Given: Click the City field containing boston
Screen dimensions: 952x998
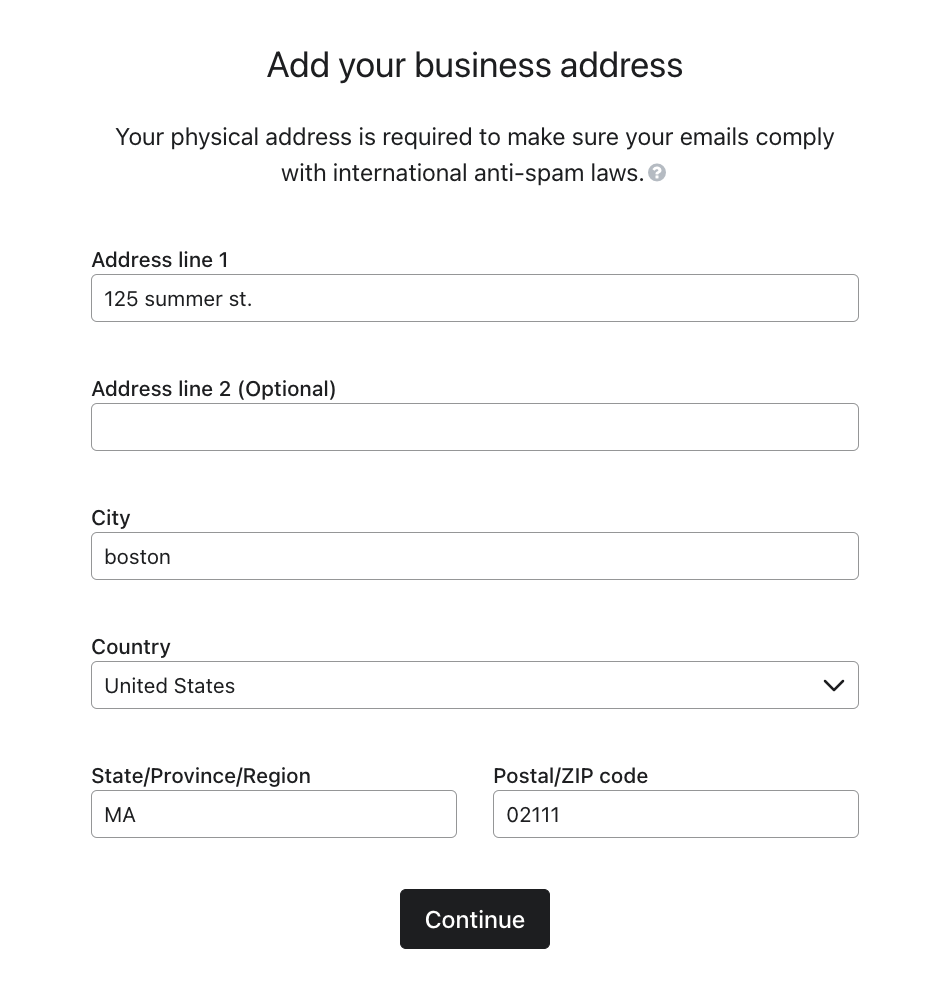Looking at the screenshot, I should coord(475,556).
